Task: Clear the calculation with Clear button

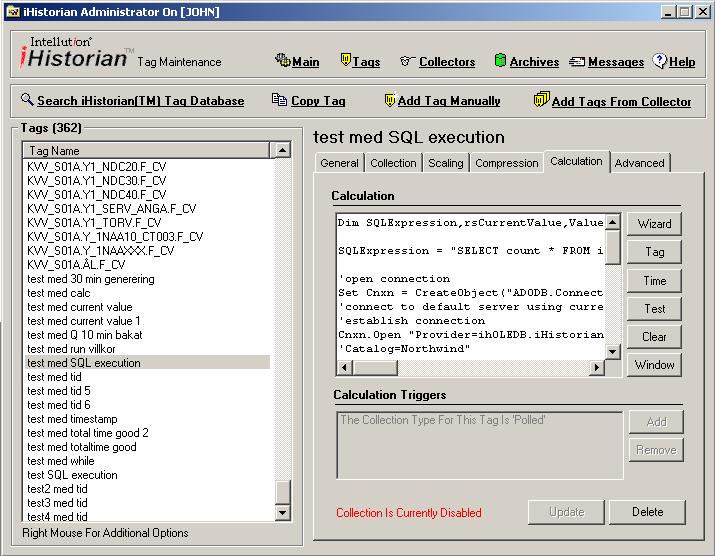Action: (654, 337)
